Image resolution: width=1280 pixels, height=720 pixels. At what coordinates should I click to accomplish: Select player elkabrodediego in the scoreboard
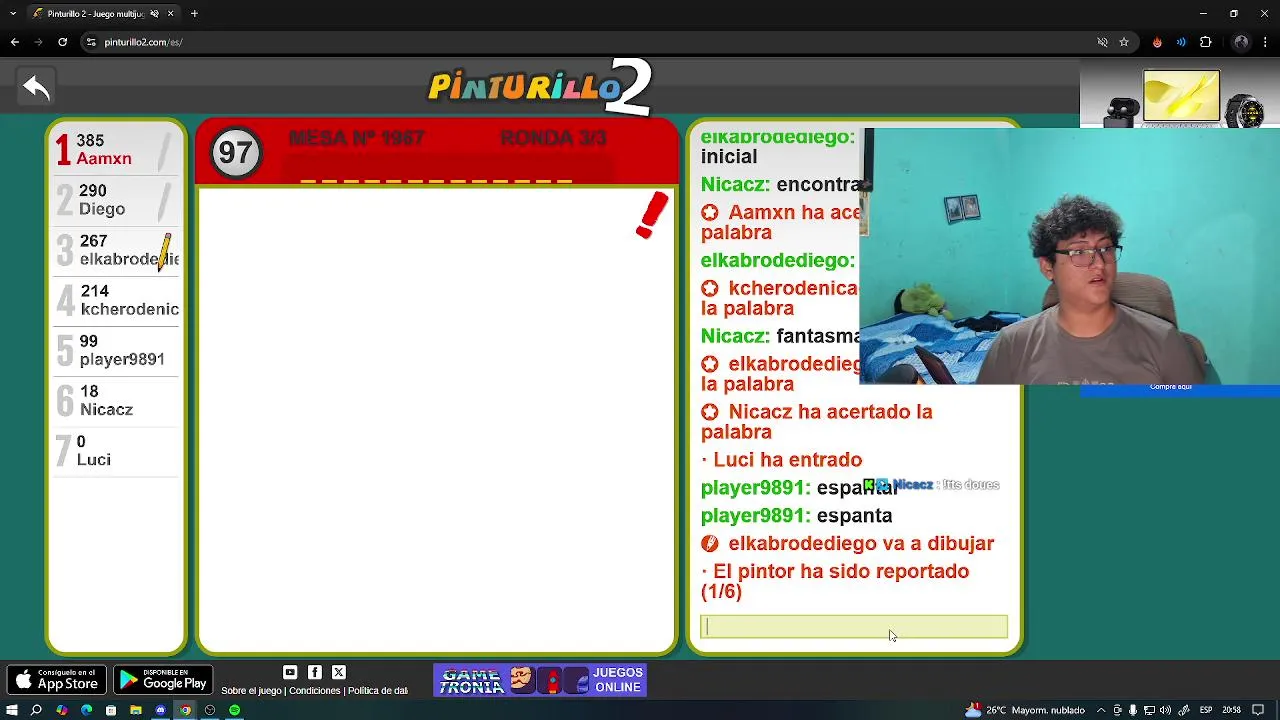coord(116,250)
